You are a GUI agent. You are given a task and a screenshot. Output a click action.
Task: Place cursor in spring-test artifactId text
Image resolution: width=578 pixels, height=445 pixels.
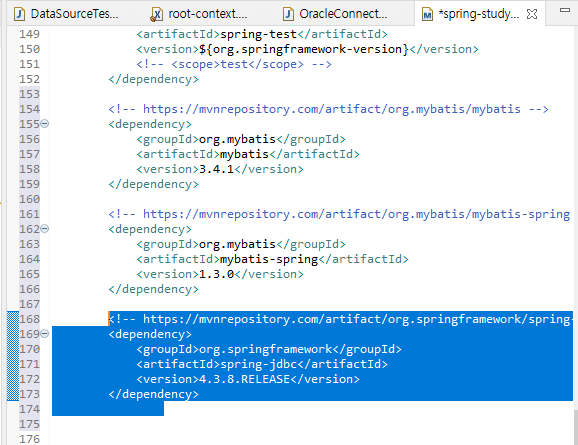tap(258, 34)
